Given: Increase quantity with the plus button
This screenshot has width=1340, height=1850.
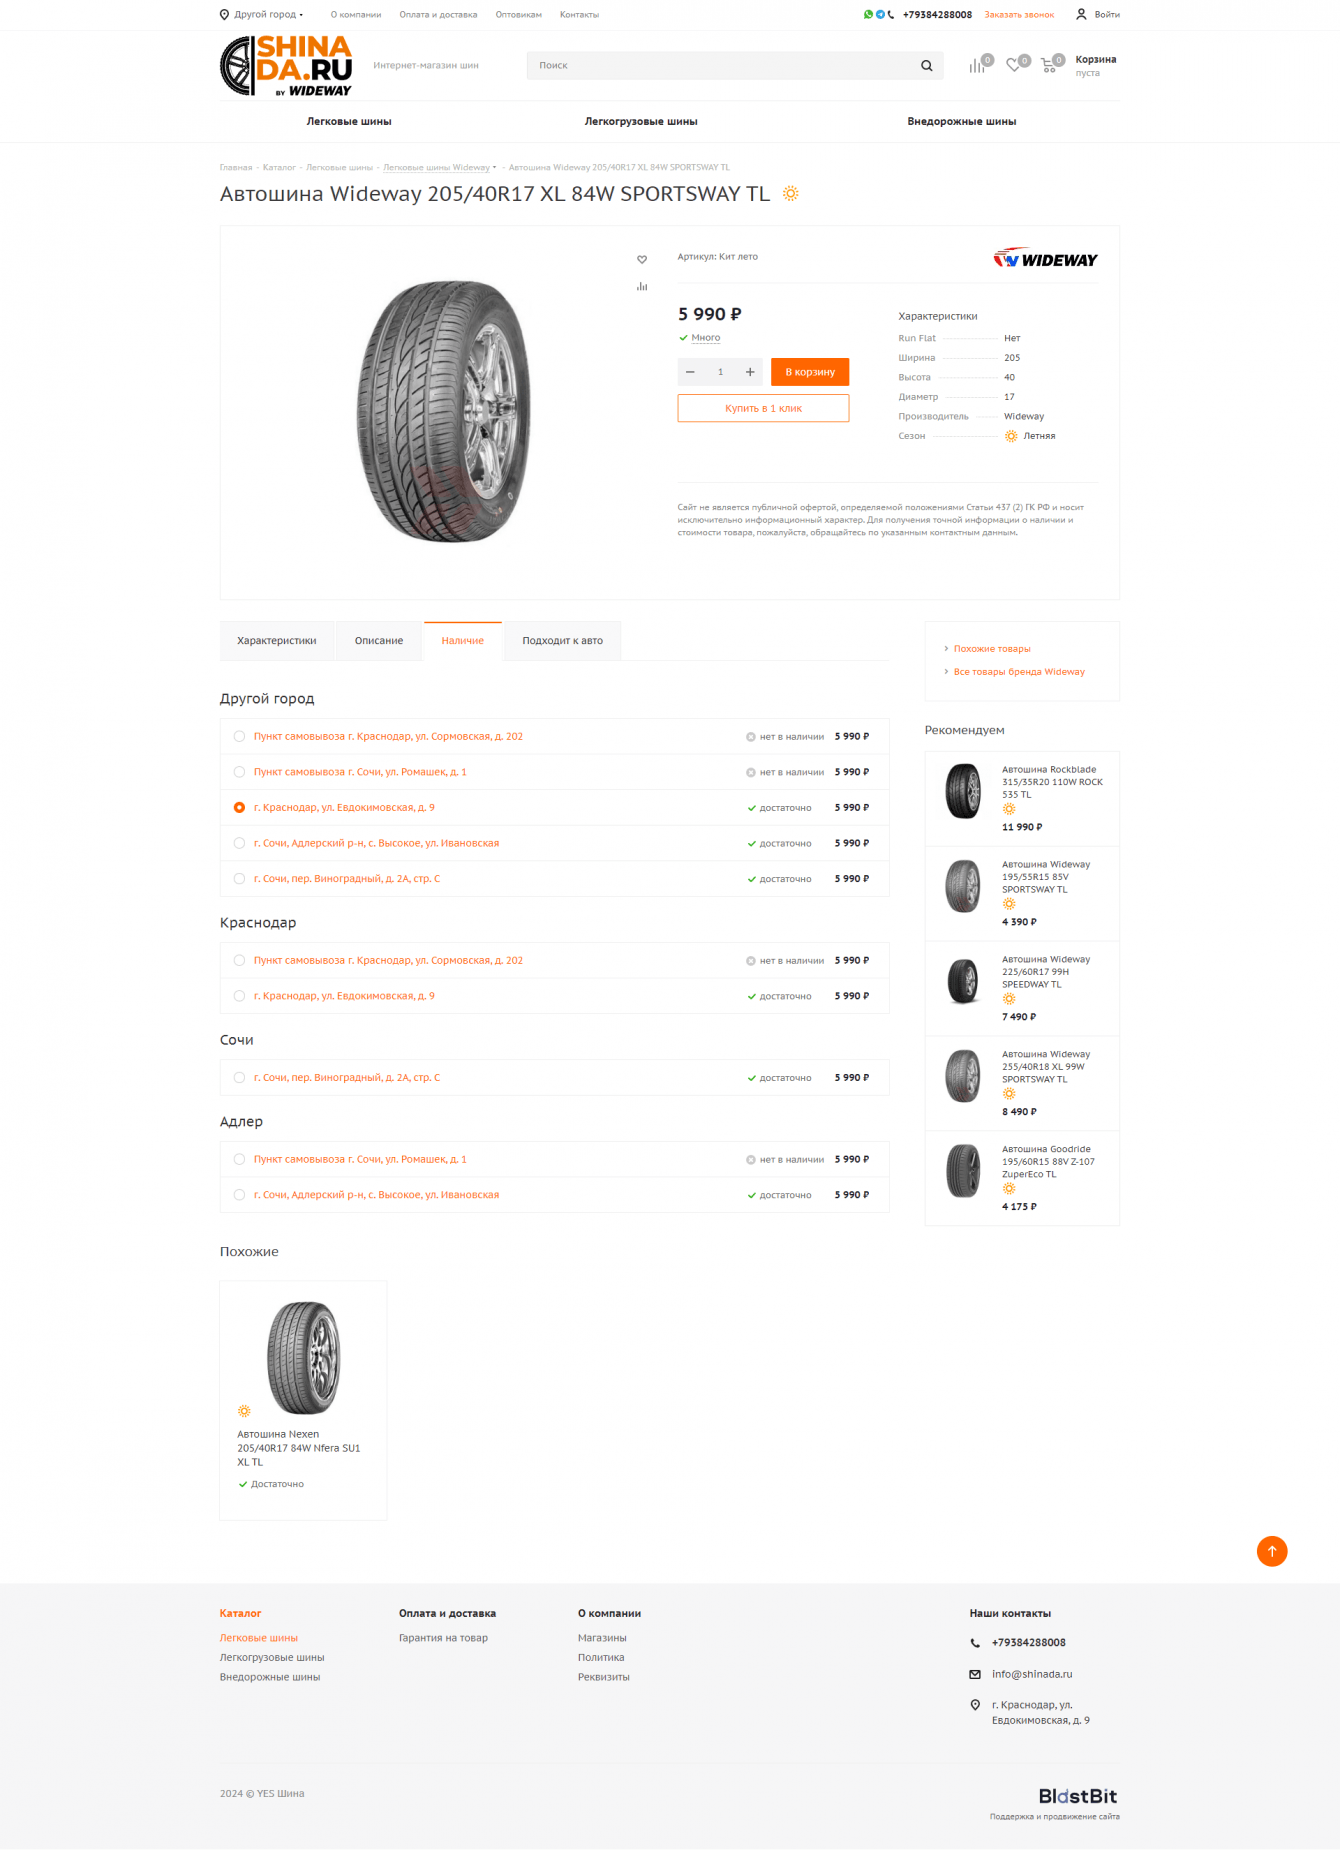Looking at the screenshot, I should (750, 372).
